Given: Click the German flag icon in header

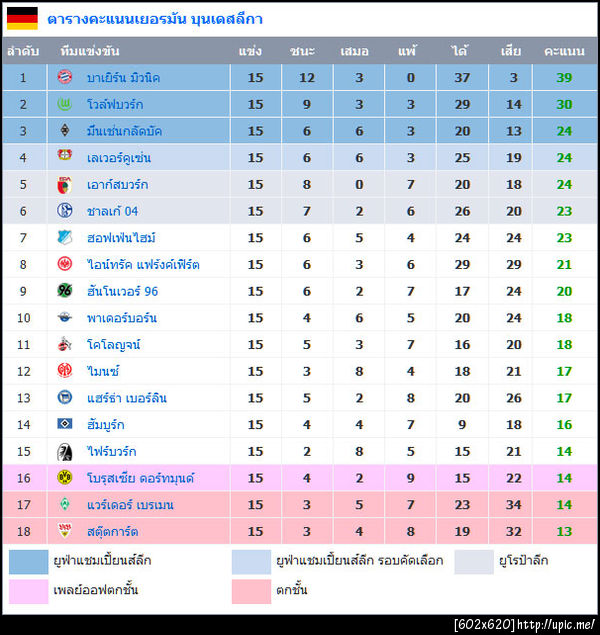Looking at the screenshot, I should [23, 18].
